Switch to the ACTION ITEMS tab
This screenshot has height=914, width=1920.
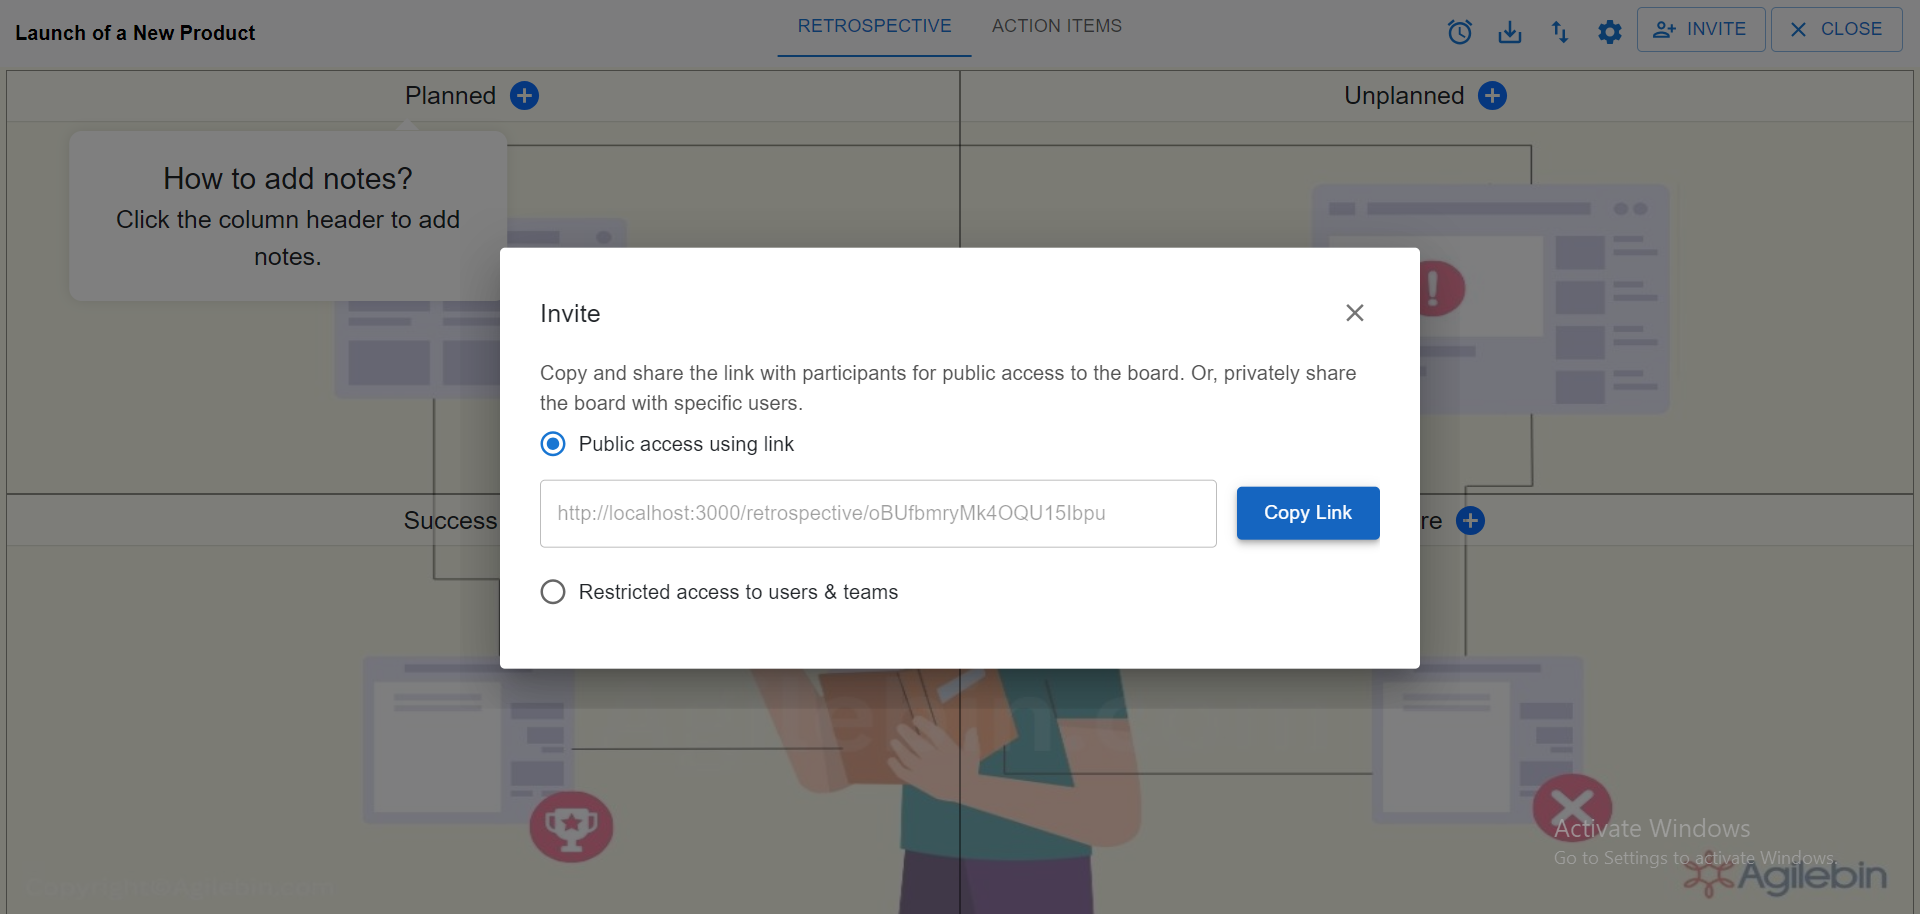[x=1056, y=26]
